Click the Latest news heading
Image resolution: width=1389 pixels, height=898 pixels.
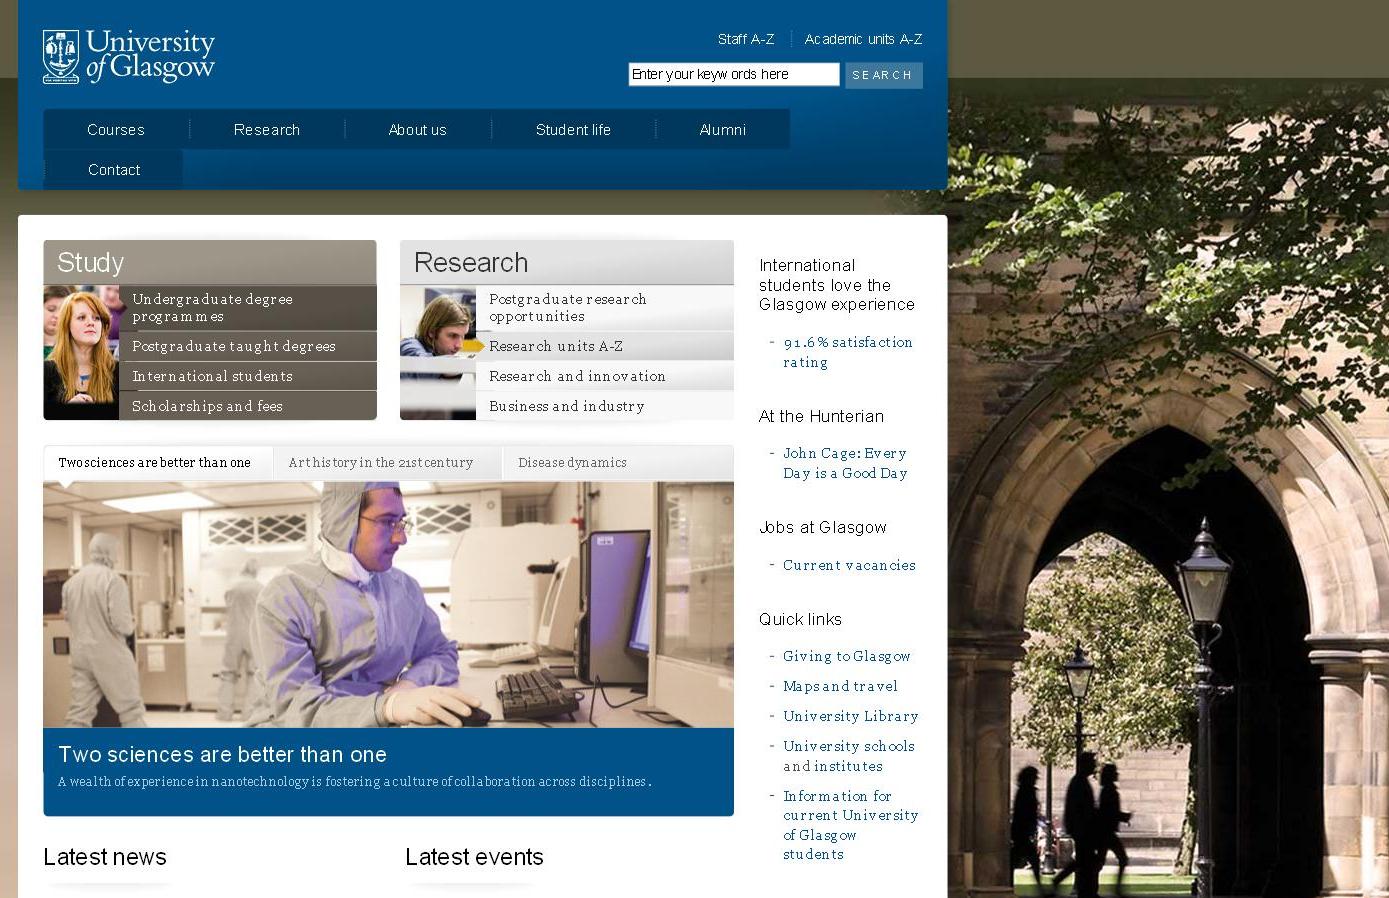pyautogui.click(x=105, y=857)
